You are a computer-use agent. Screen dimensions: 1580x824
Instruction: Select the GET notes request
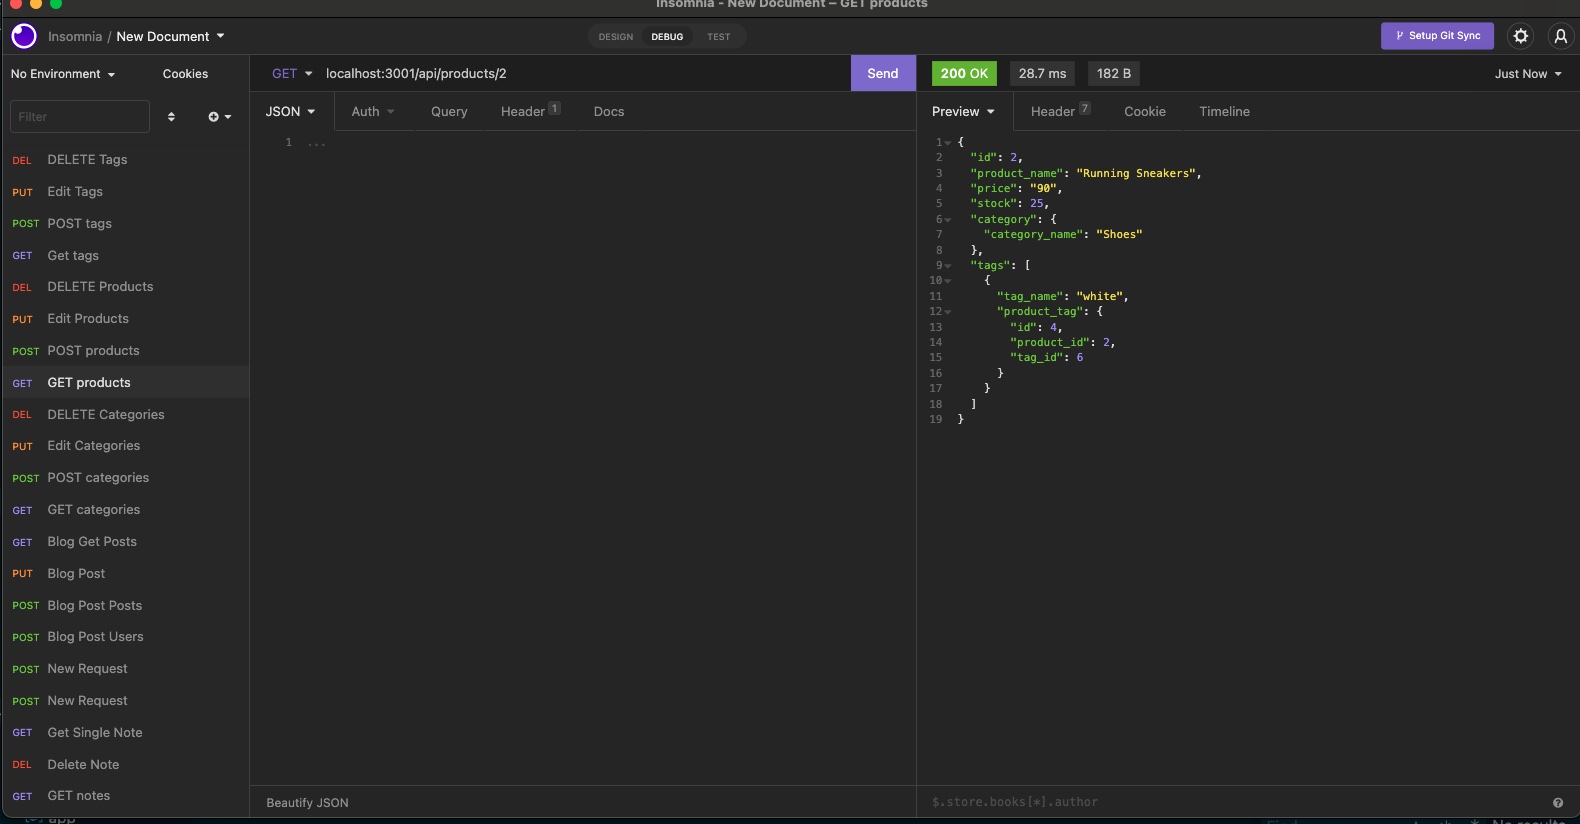125,796
